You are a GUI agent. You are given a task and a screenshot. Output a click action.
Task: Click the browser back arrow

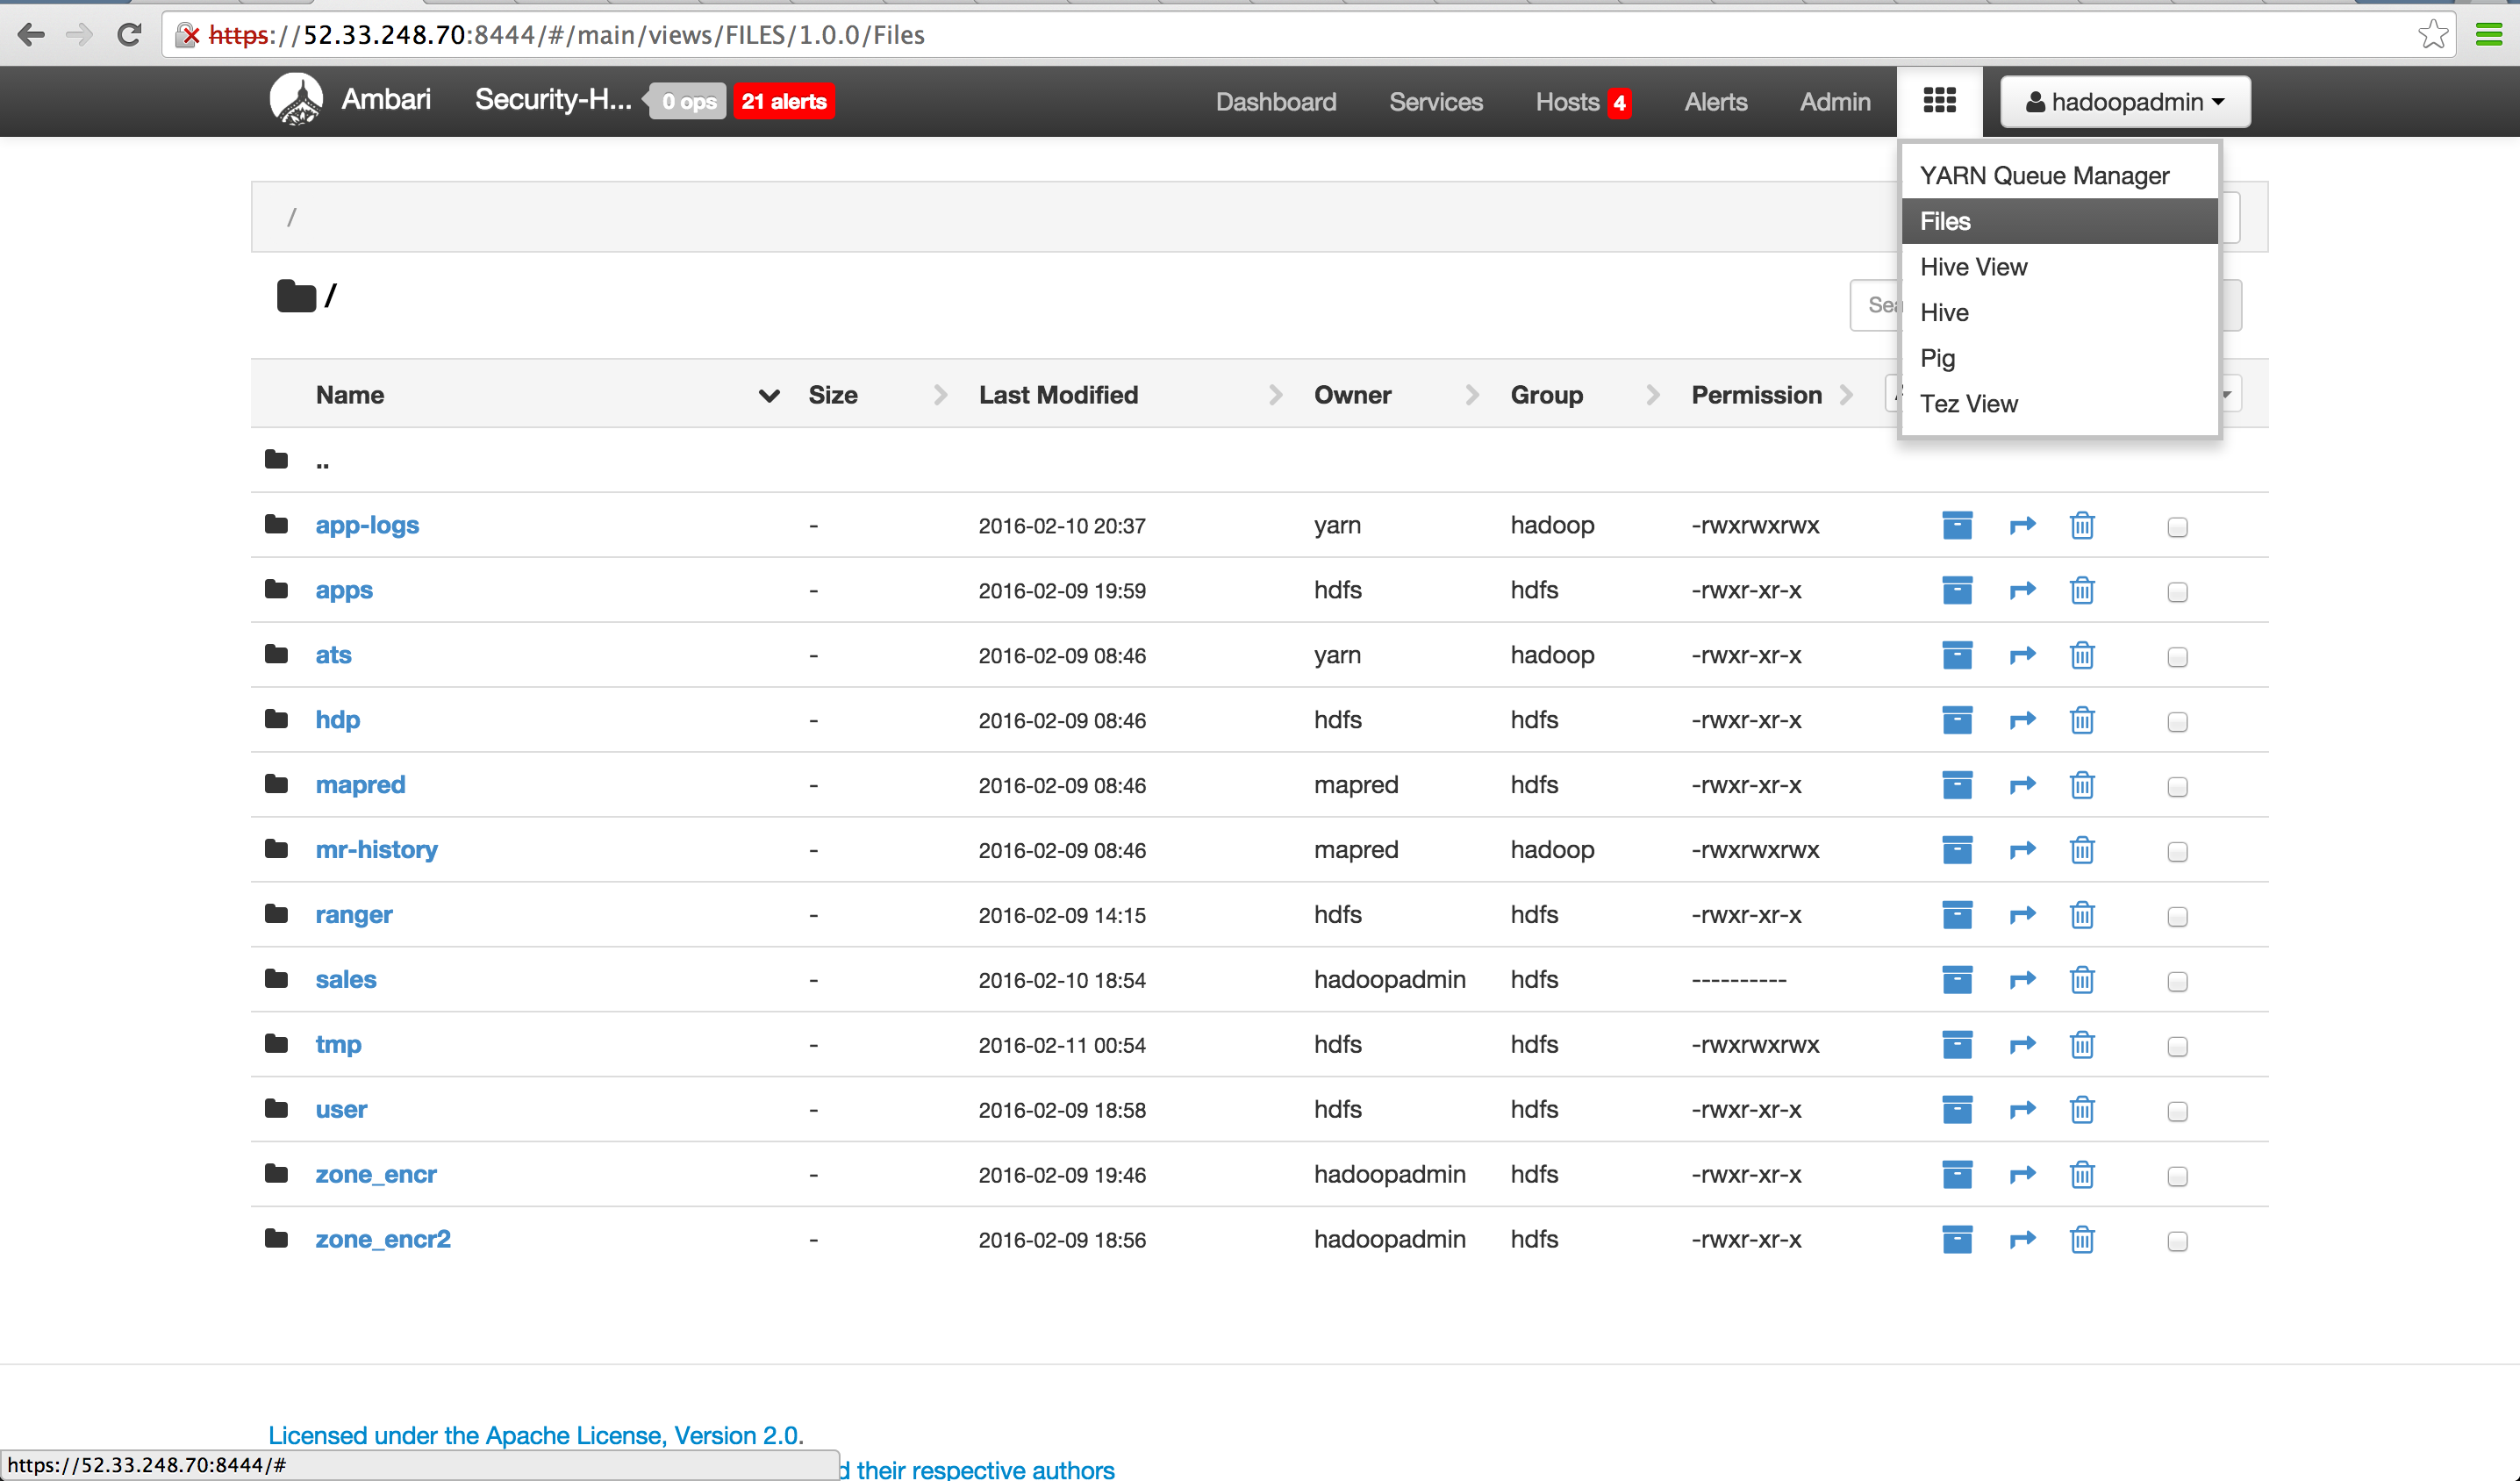[x=31, y=35]
